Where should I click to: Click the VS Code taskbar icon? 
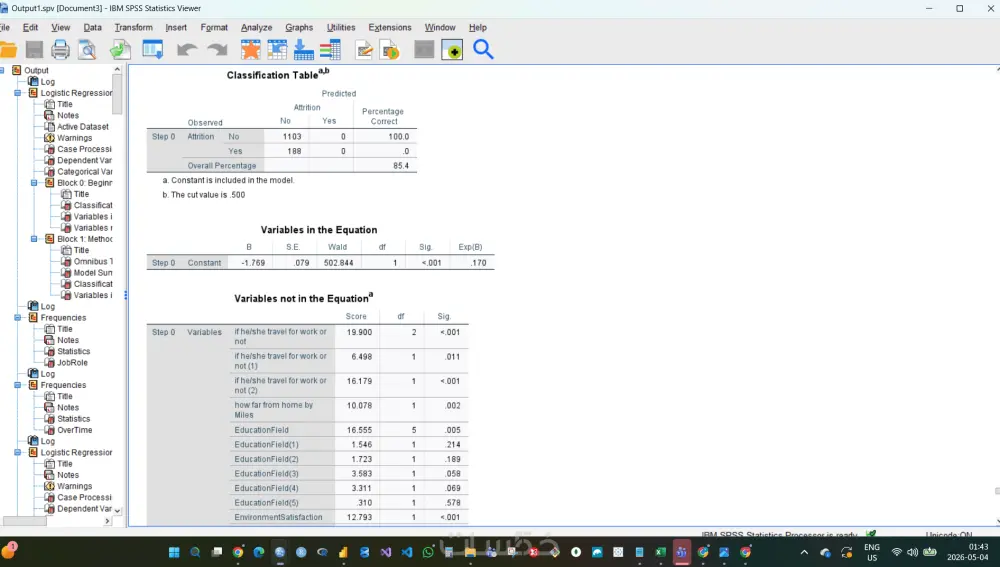[x=407, y=552]
